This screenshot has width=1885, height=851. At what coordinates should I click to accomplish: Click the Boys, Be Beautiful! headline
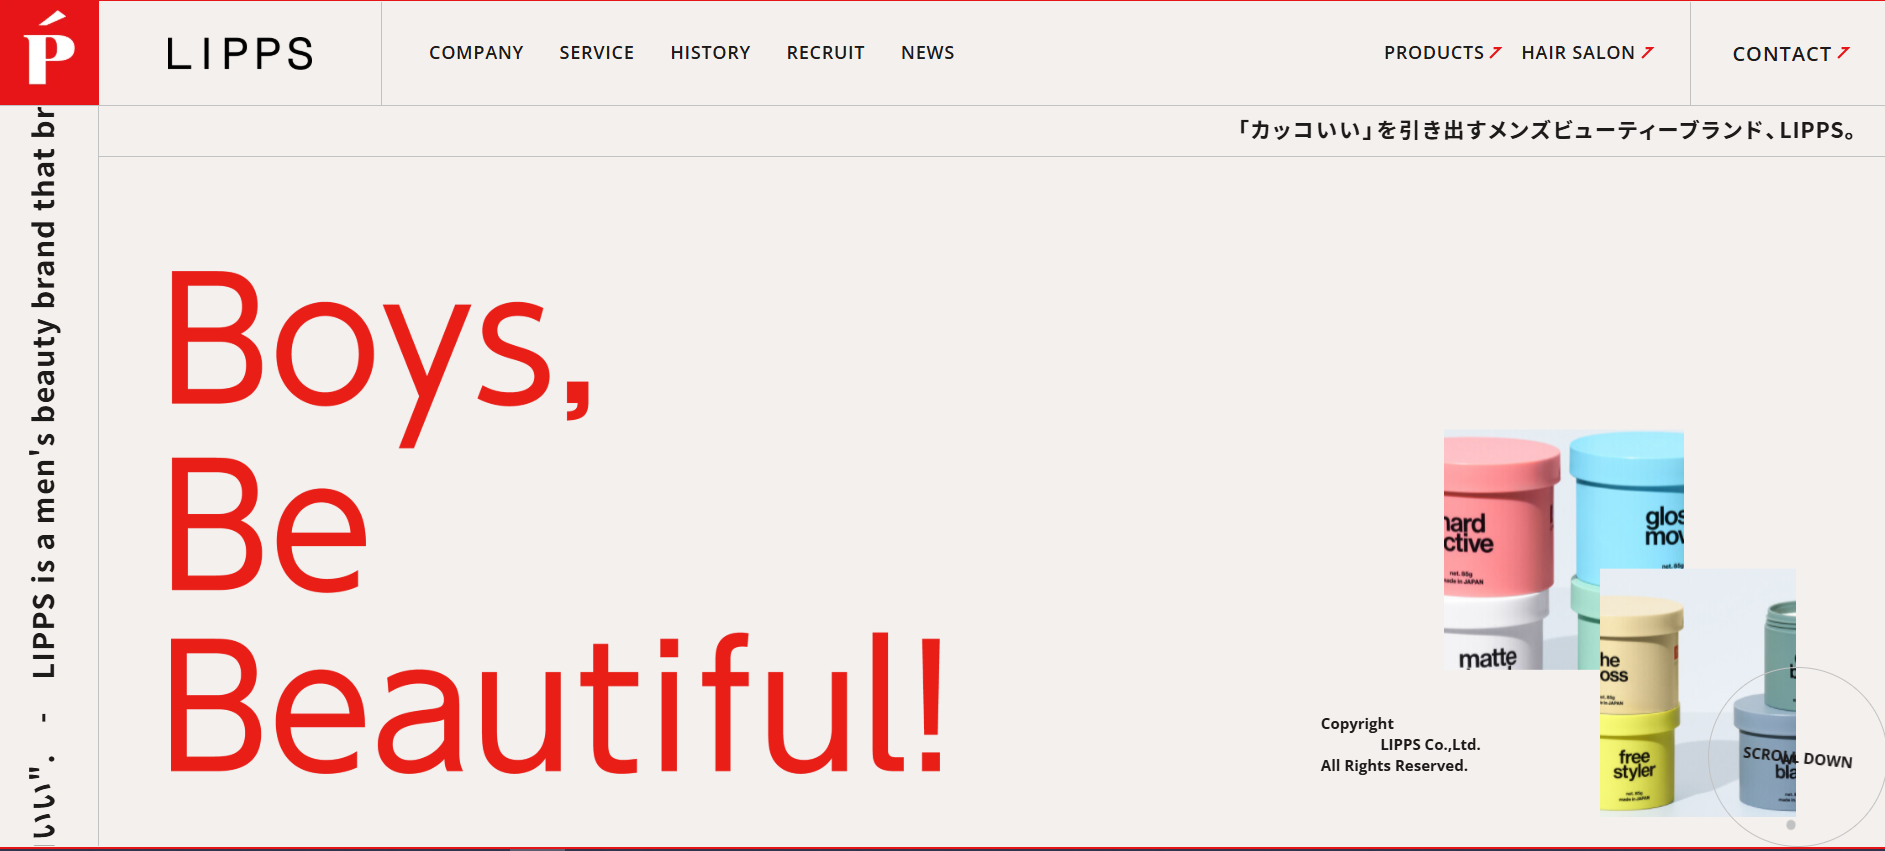point(555,523)
